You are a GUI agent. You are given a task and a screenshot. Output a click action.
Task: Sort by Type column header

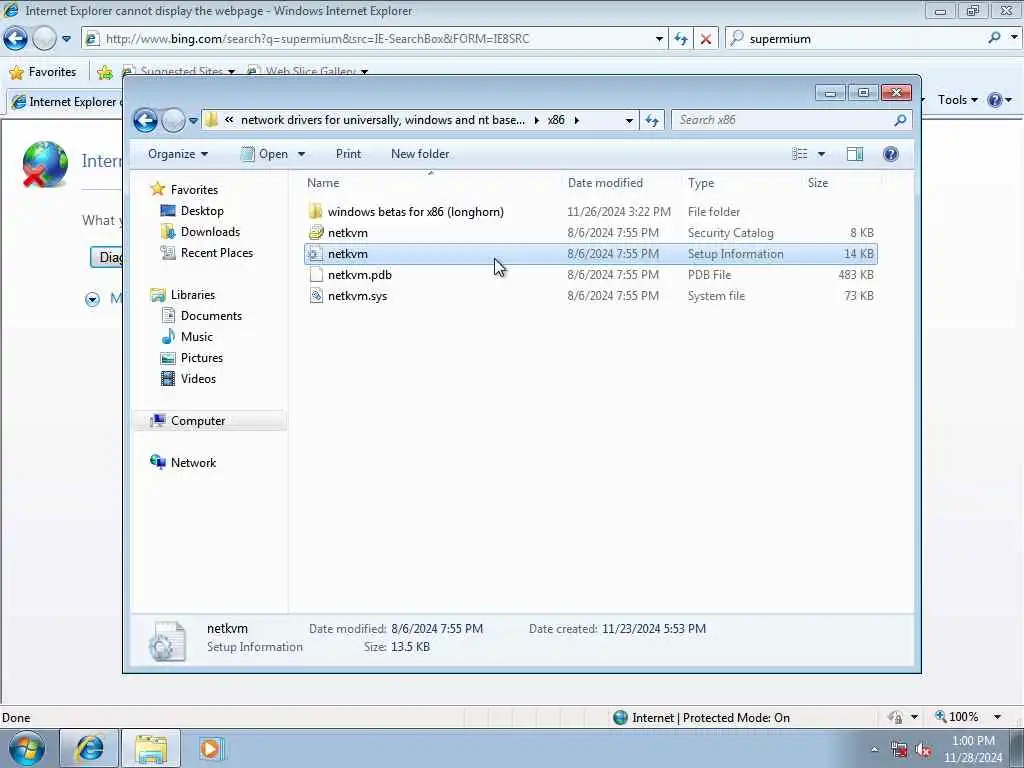click(741, 184)
